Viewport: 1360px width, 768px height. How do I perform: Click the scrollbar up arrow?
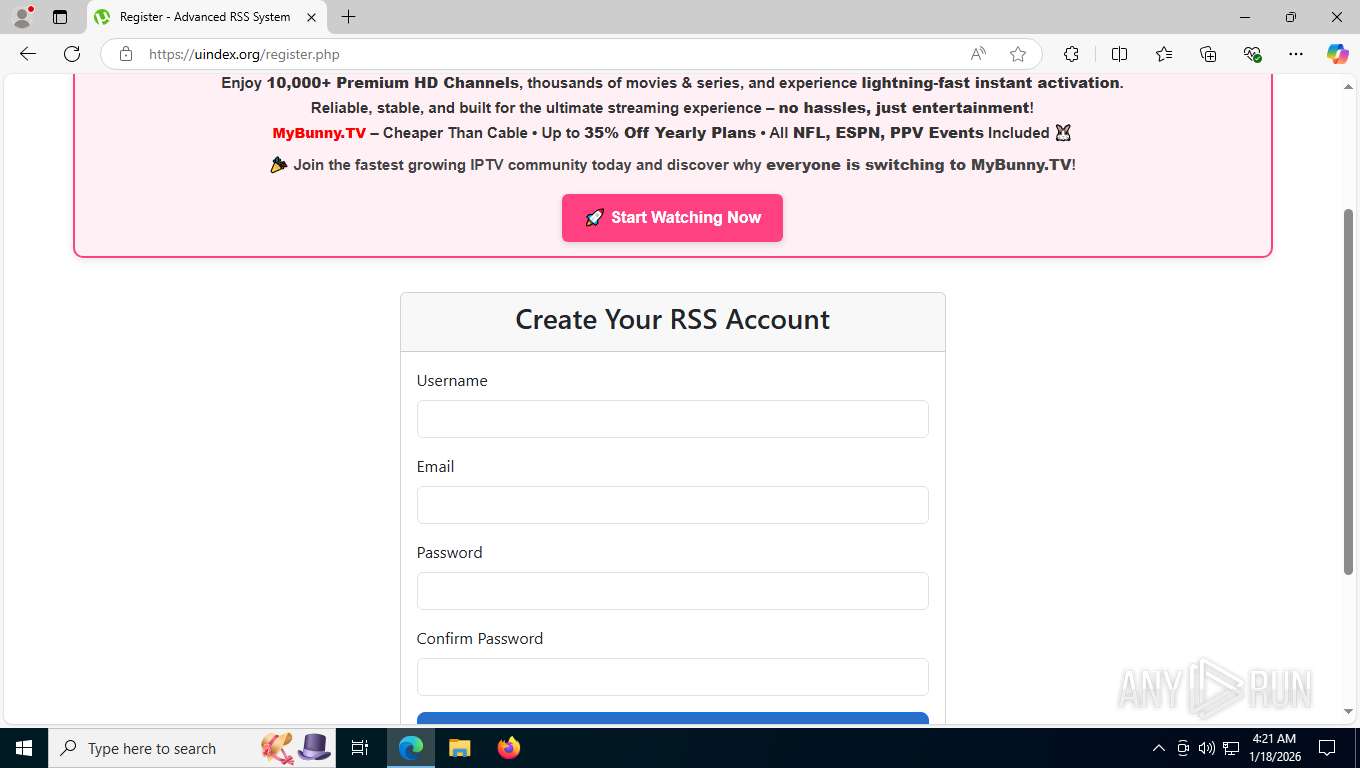(x=1348, y=87)
